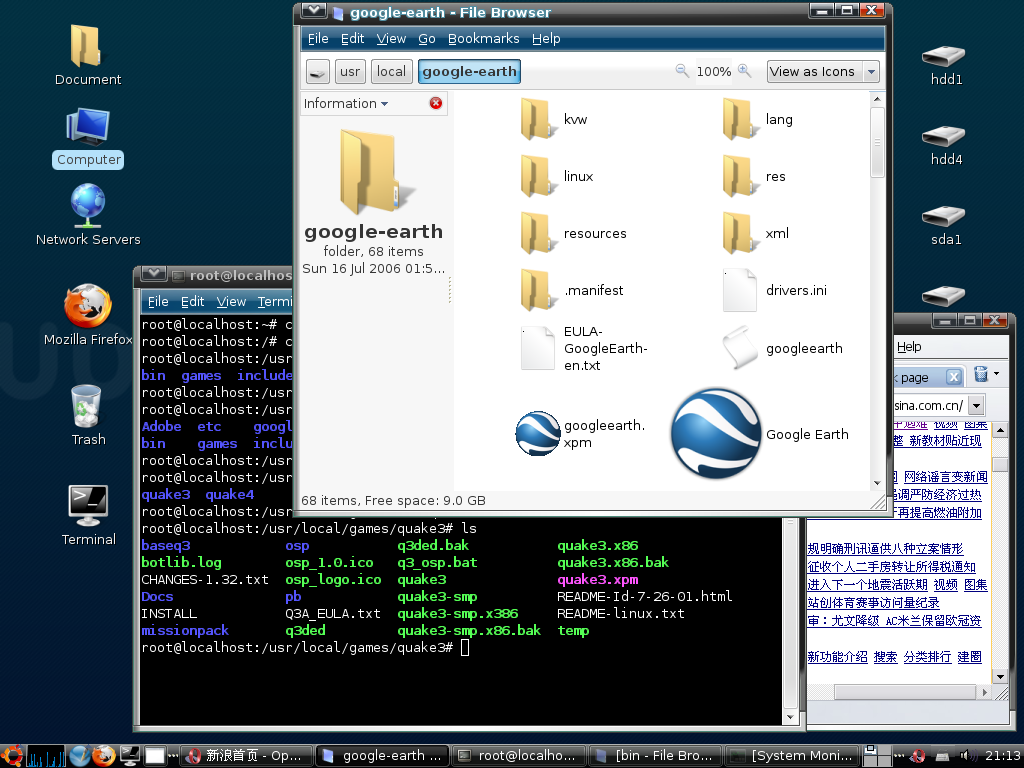Open the File Browser window menu button
The image size is (1024, 768).
click(x=314, y=11)
